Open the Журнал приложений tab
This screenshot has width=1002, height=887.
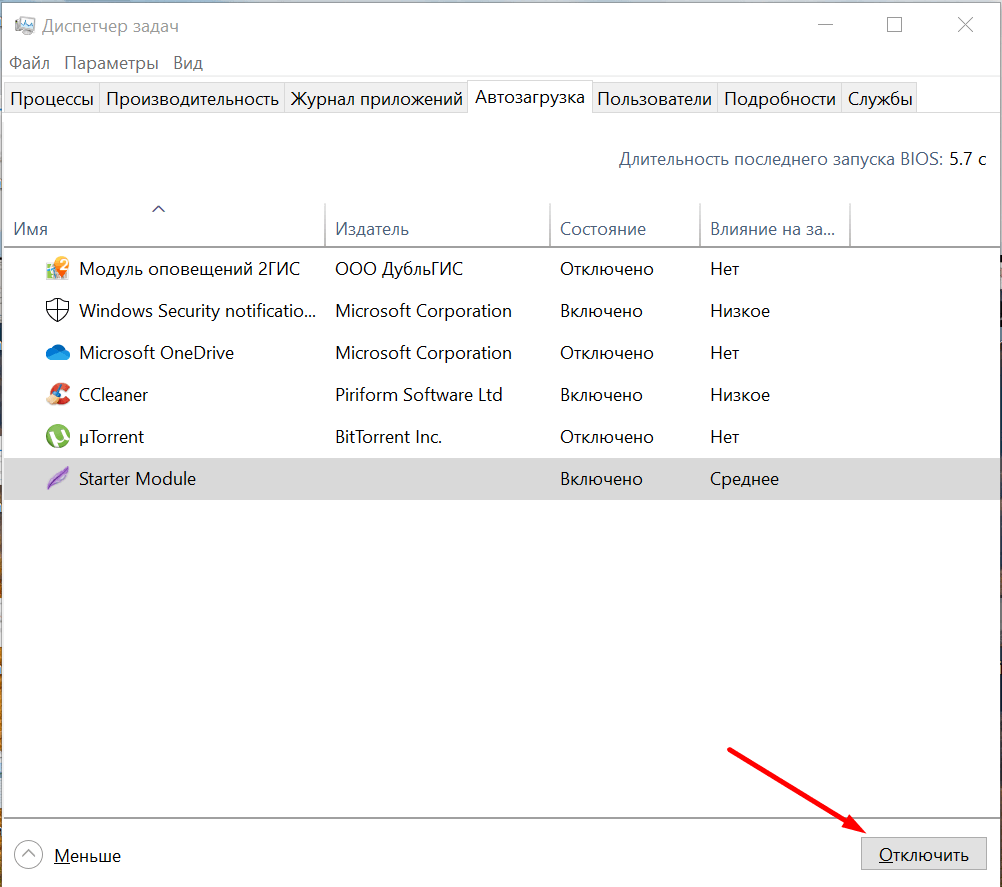pyautogui.click(x=376, y=98)
